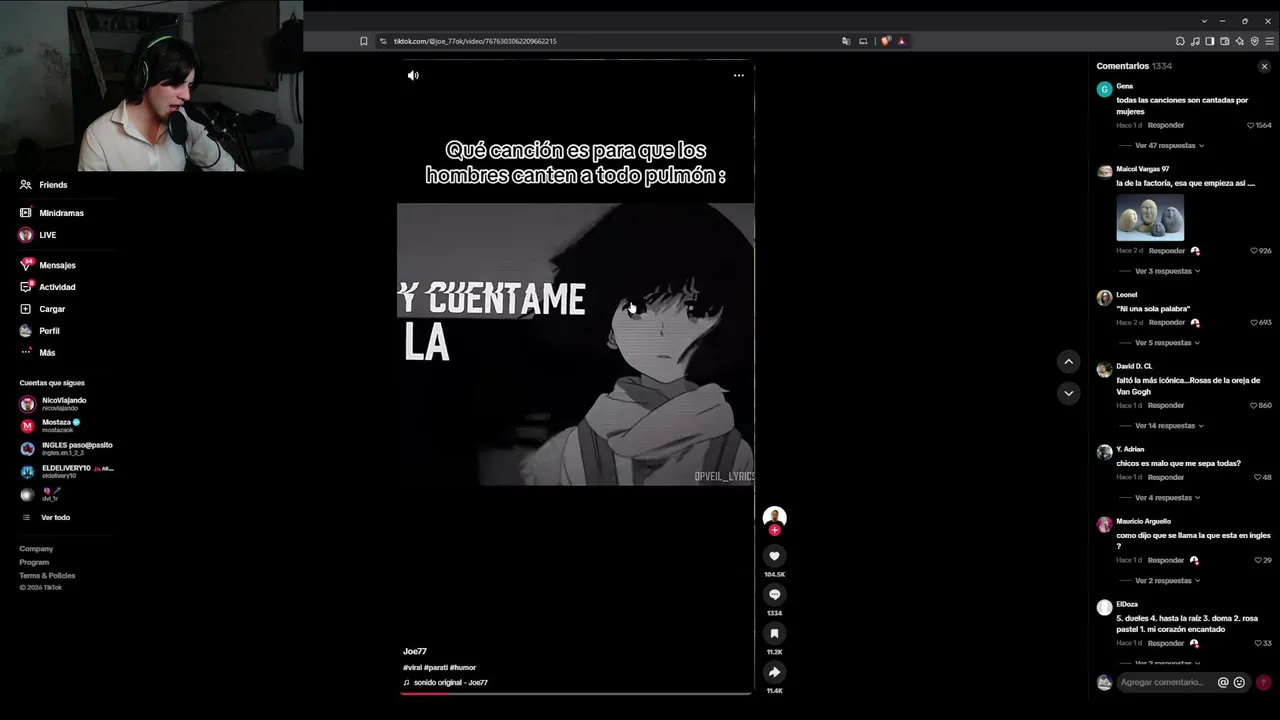Open Actividad in the sidebar

point(57,287)
